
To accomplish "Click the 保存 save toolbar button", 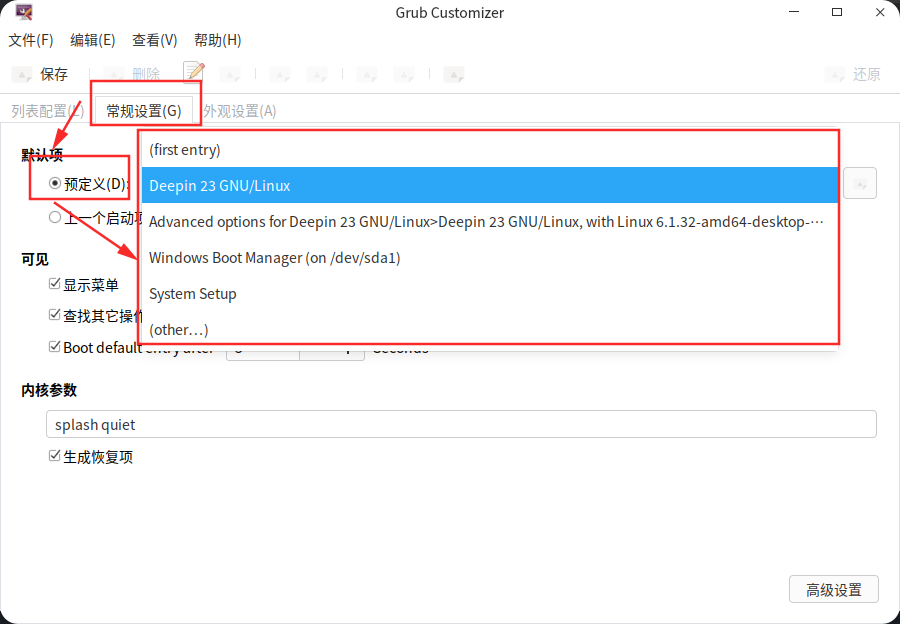I will pos(40,74).
